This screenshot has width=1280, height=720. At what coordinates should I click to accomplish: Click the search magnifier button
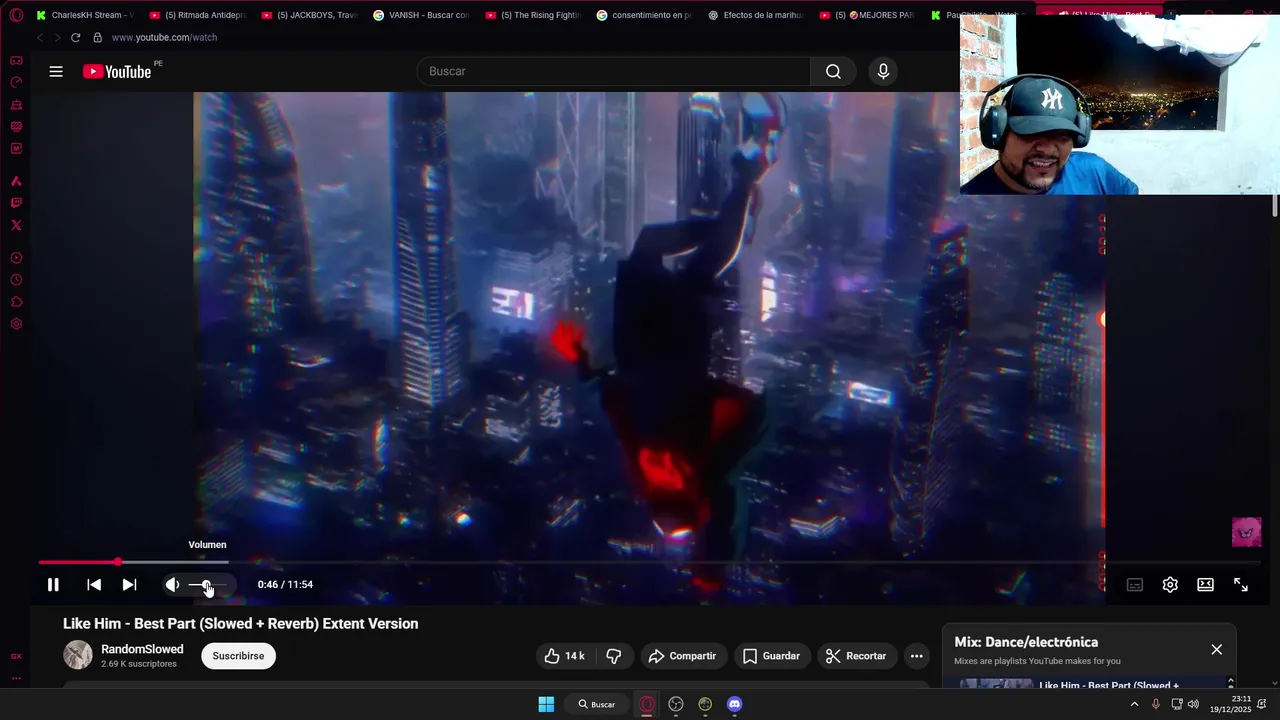(x=833, y=71)
